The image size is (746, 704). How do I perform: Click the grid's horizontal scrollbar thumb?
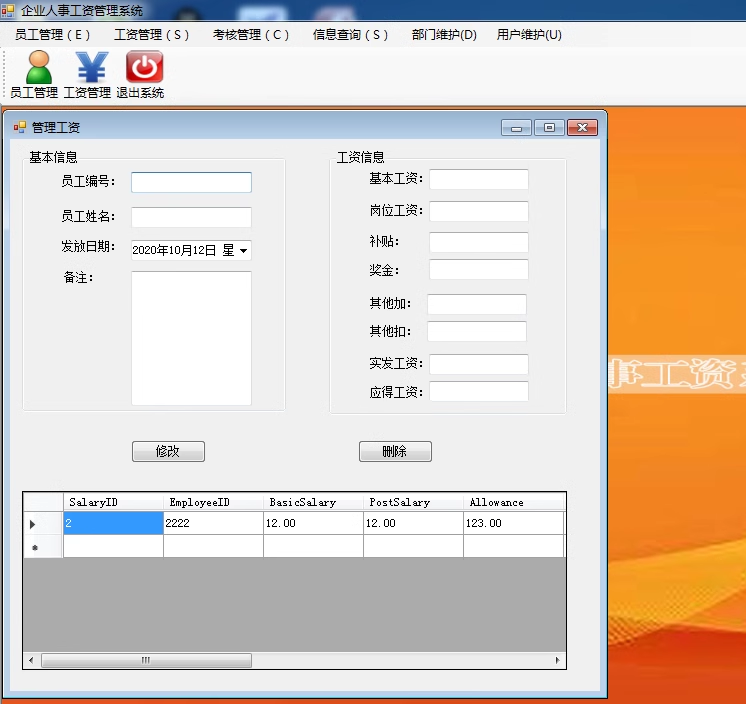[146, 660]
